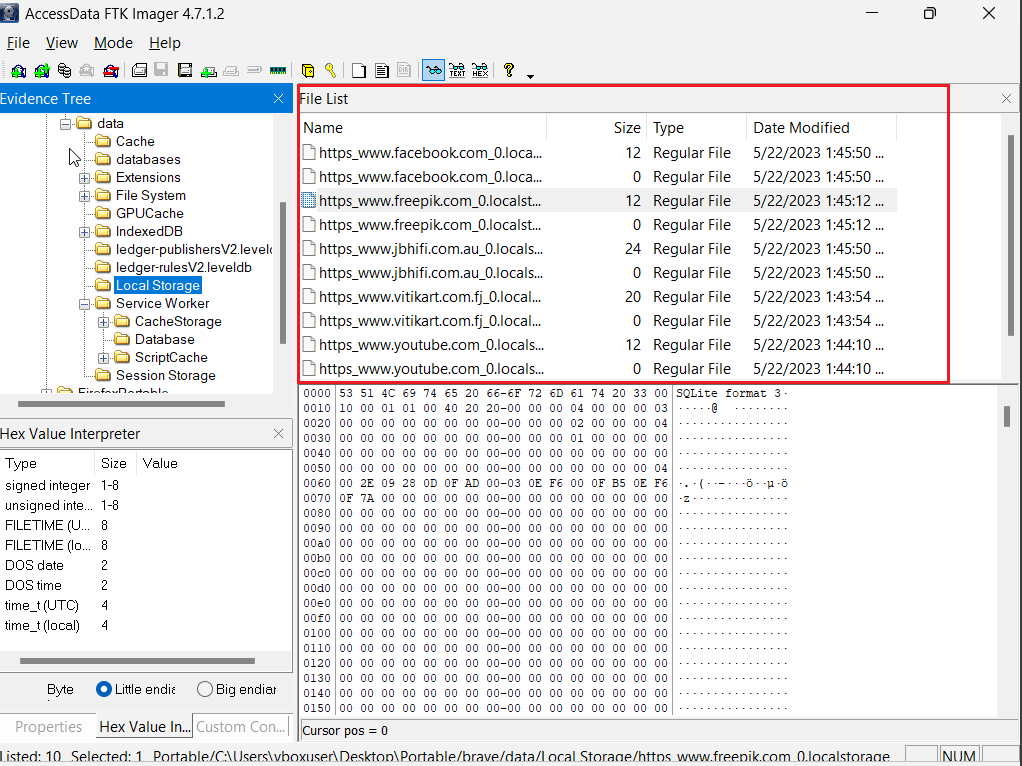Click the yellow question mark help icon
Viewport: 1022px width, 766px height.
point(509,71)
